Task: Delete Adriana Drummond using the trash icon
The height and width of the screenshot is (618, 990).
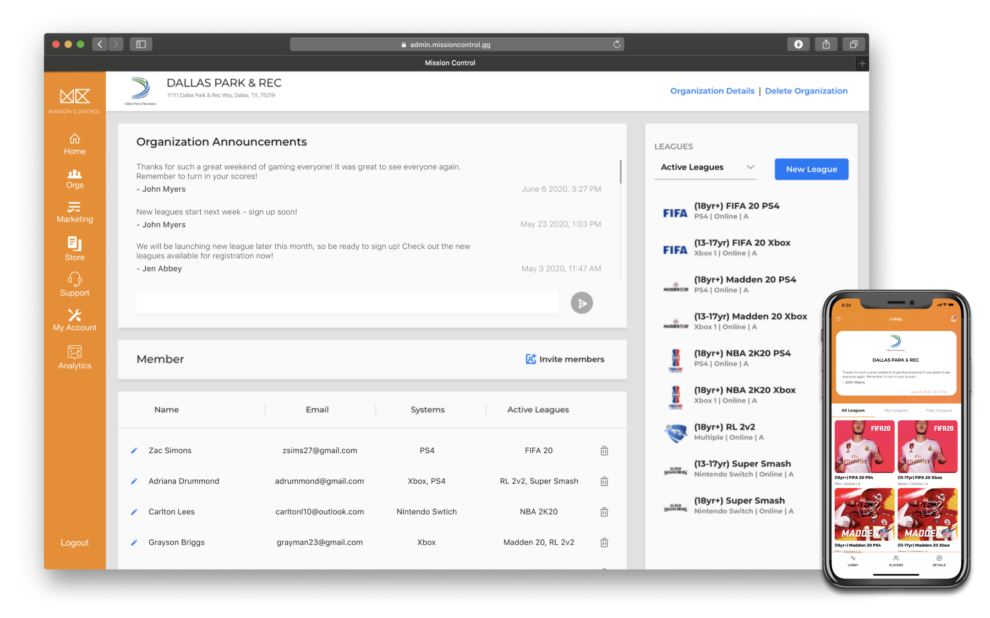Action: 604,481
